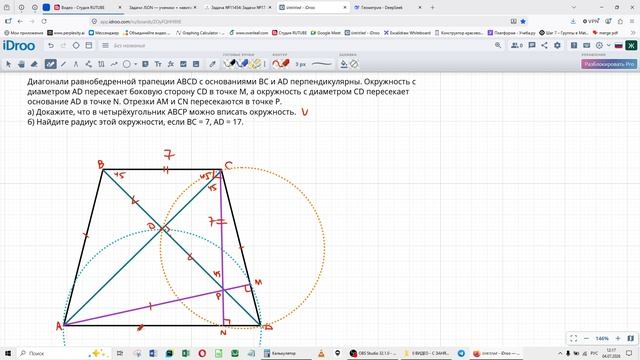Choose the black preset pen

[230, 64]
